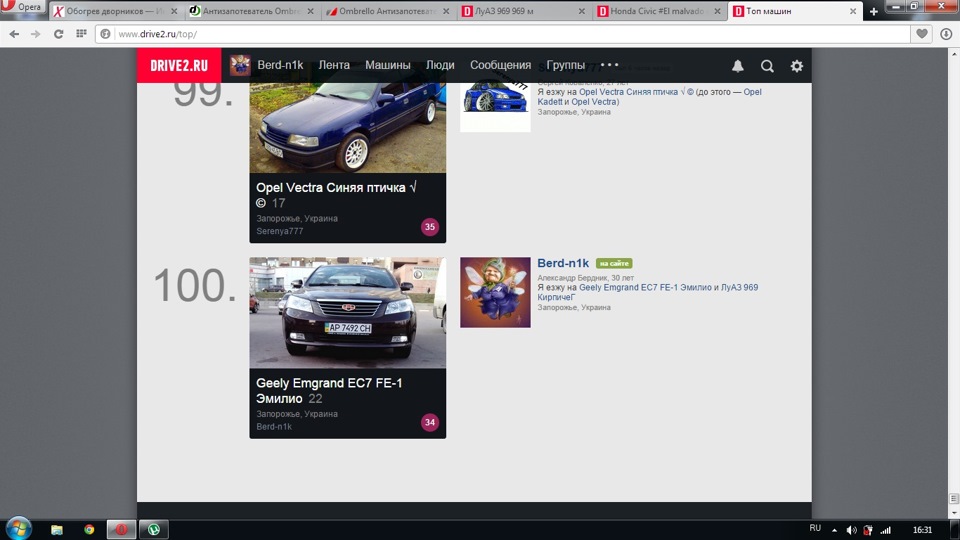Switch the RU language indicator
The height and width of the screenshot is (540, 960).
[x=815, y=528]
